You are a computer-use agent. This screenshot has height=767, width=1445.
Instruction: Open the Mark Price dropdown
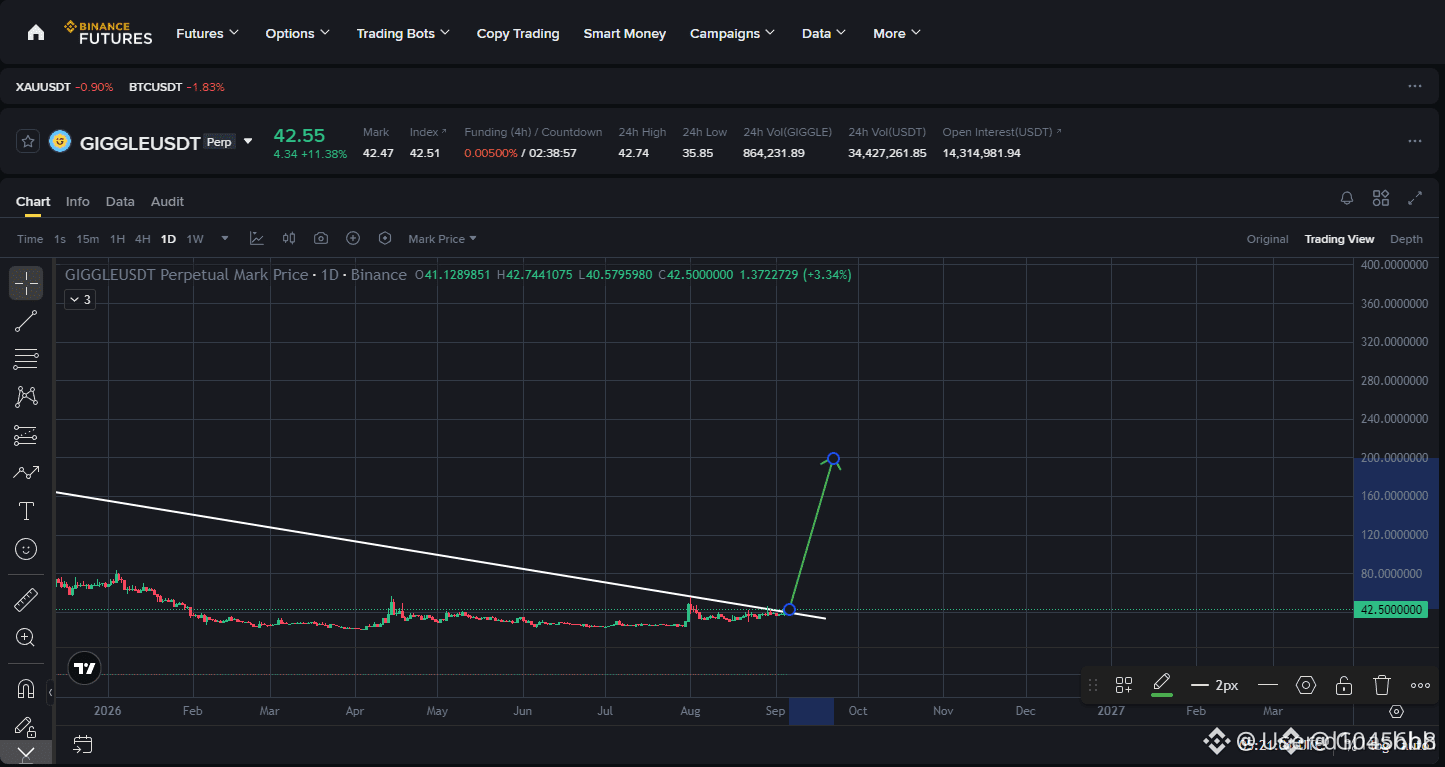pos(442,239)
